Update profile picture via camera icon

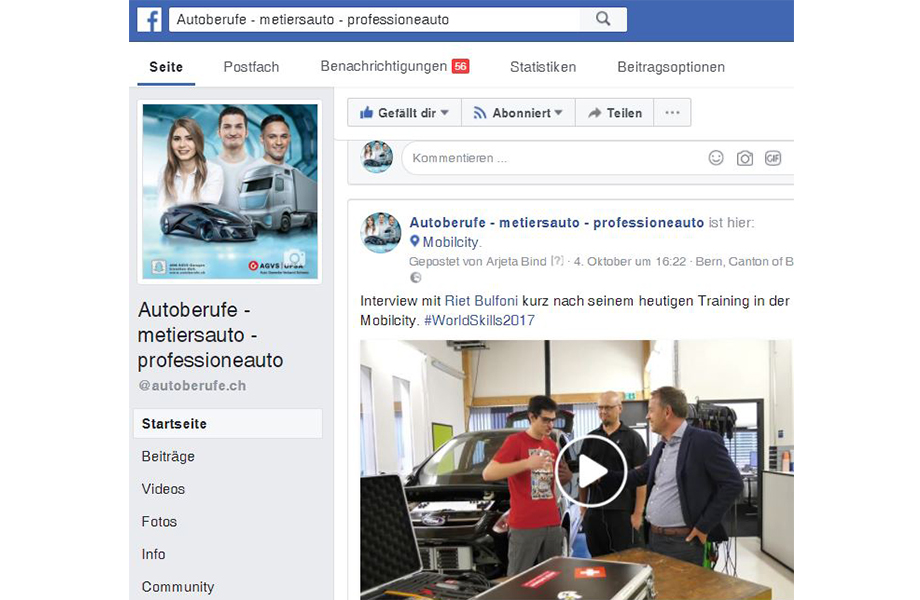coord(295,258)
